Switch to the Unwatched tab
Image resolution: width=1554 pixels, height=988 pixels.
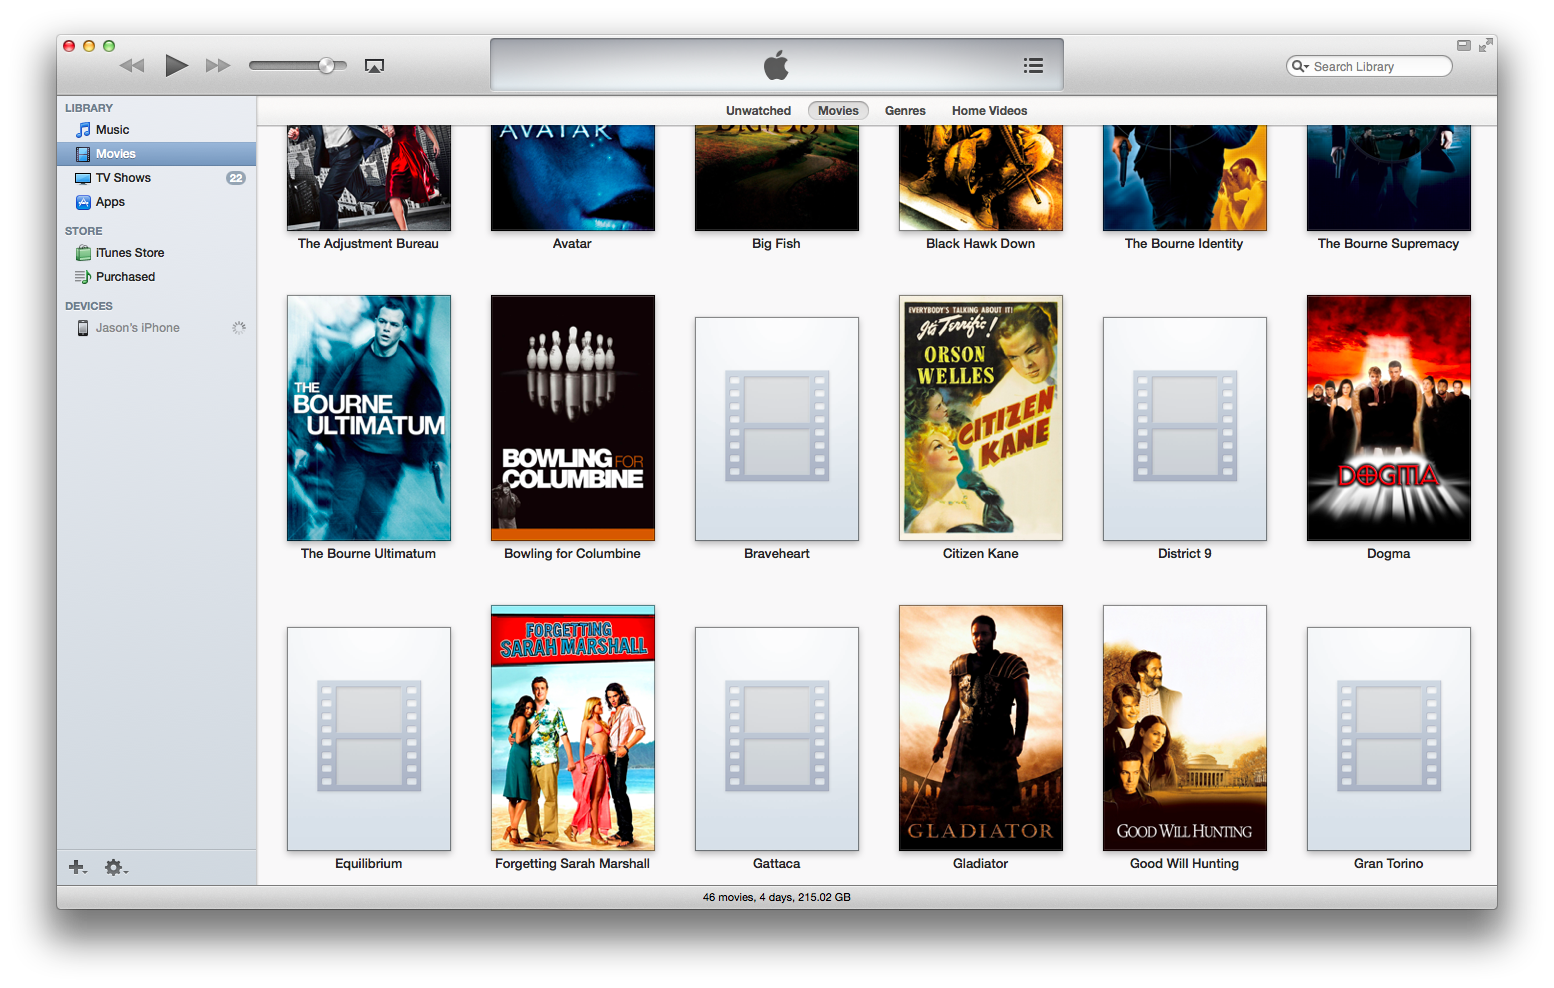[758, 111]
